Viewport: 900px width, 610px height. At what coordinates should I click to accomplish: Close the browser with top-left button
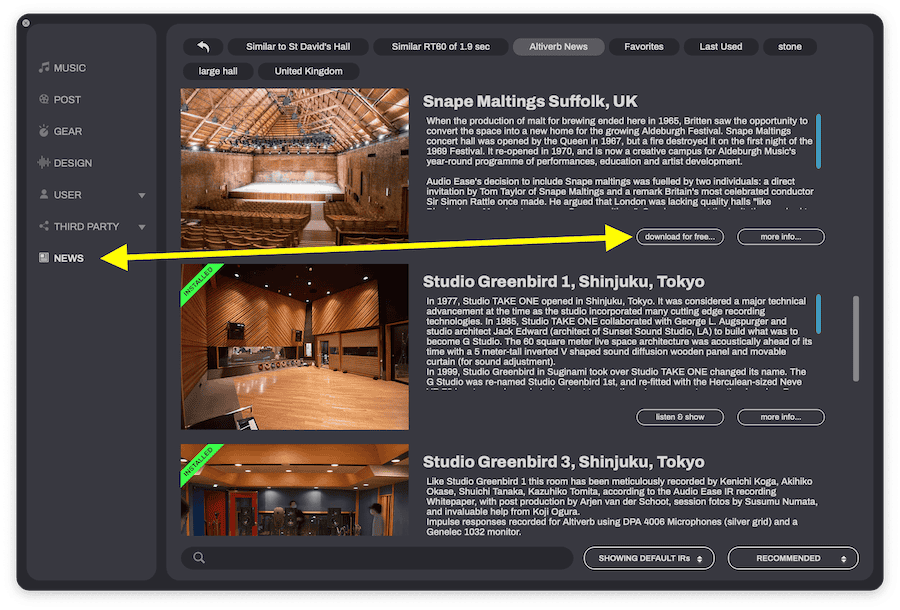click(26, 23)
